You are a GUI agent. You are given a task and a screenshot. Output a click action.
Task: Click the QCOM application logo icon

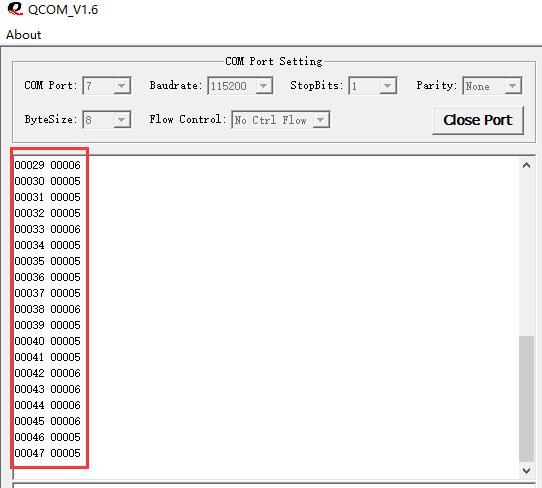(x=15, y=9)
